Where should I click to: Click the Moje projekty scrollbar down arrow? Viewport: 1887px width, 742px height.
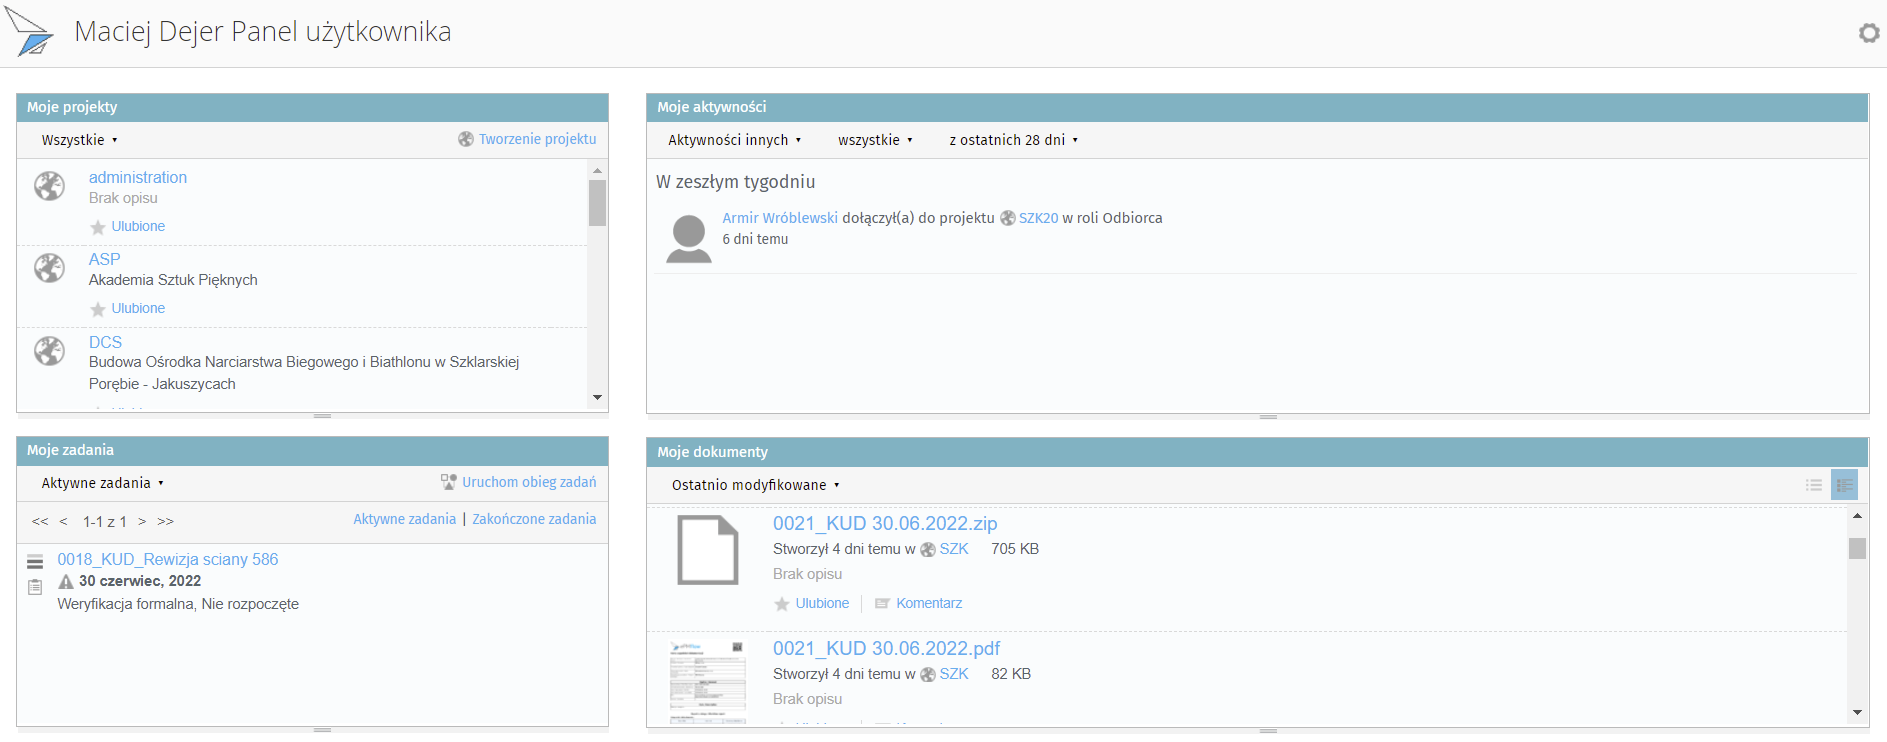597,397
